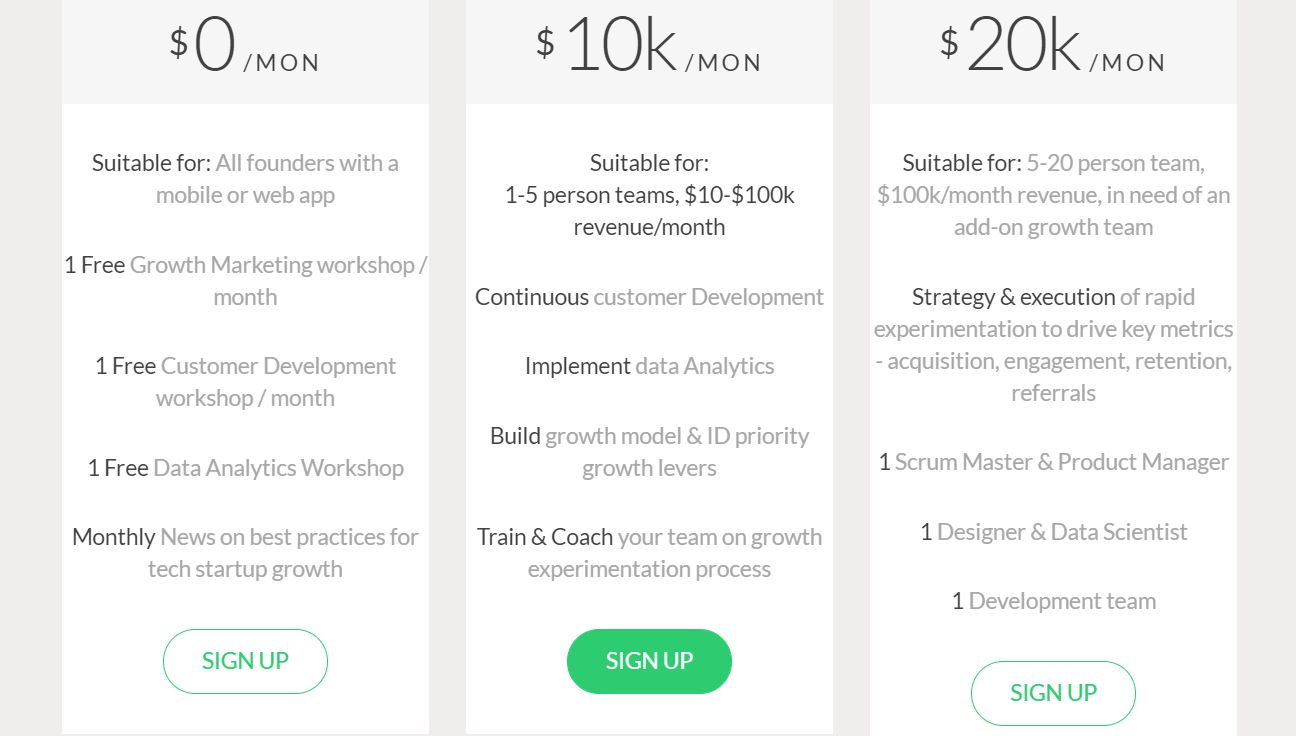Click the 1 Development team line
The height and width of the screenshot is (736, 1296).
coord(1053,601)
